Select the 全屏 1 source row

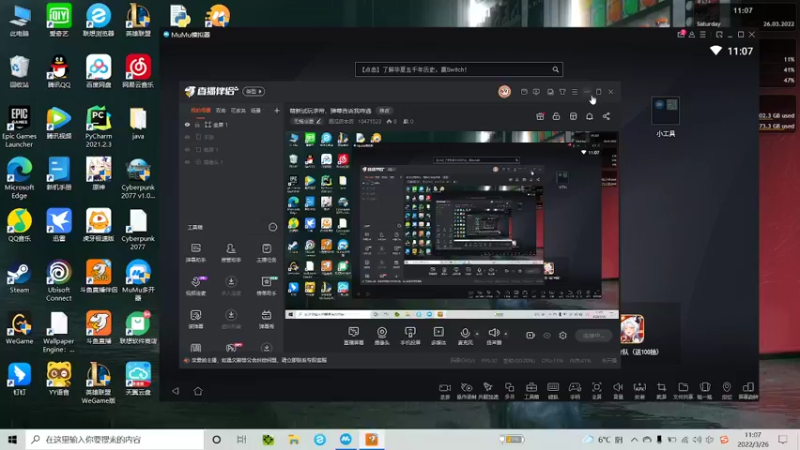click(x=232, y=124)
